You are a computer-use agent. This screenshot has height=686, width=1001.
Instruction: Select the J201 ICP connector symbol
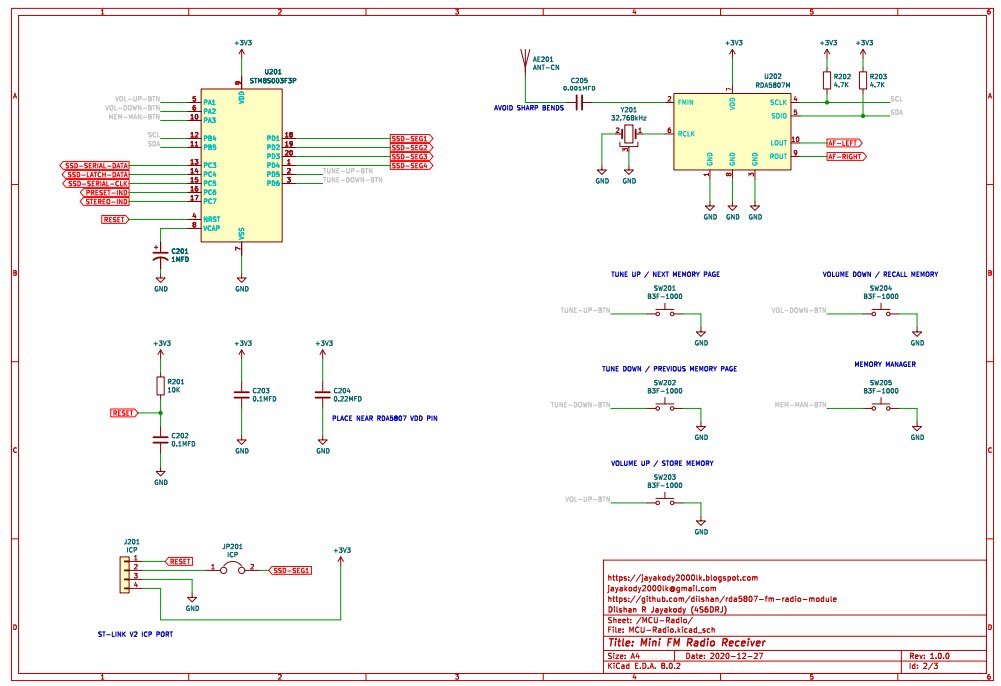pos(125,573)
